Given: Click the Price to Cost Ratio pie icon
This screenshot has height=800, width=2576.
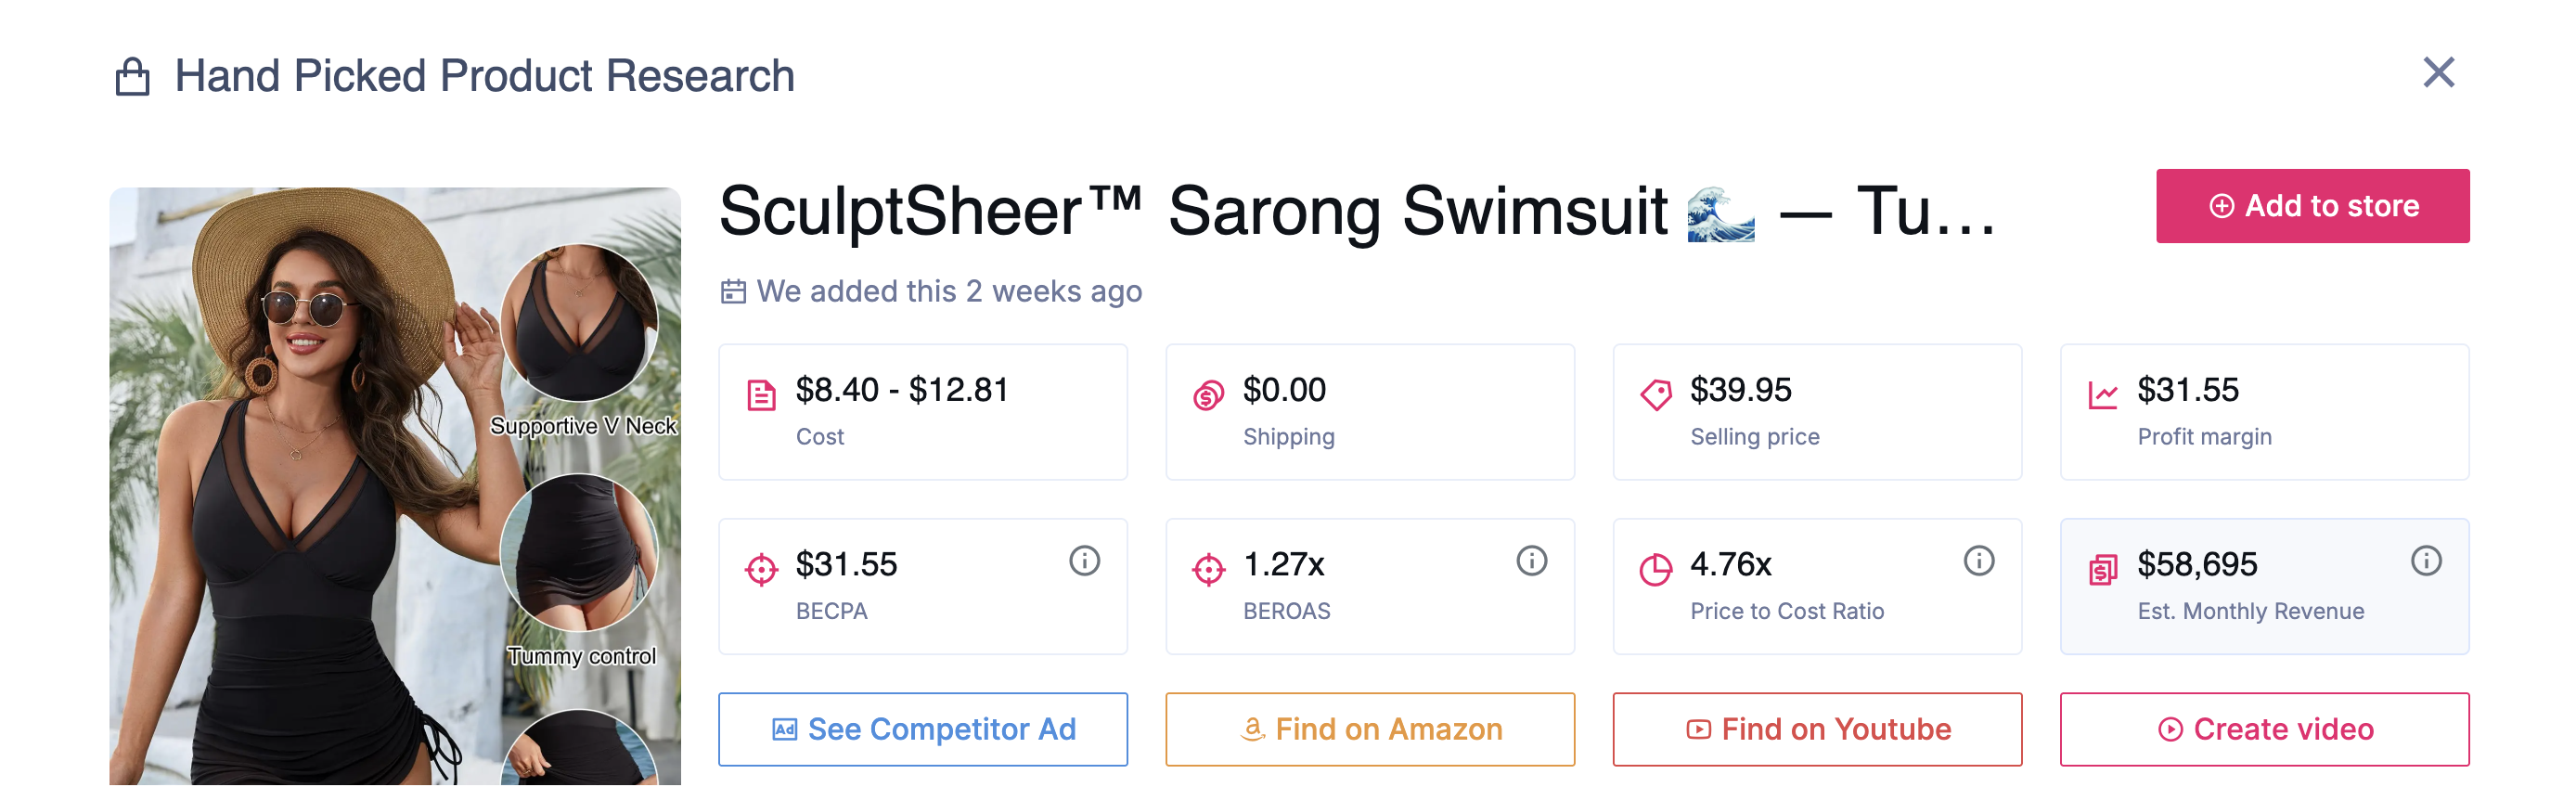Looking at the screenshot, I should coord(1655,570).
